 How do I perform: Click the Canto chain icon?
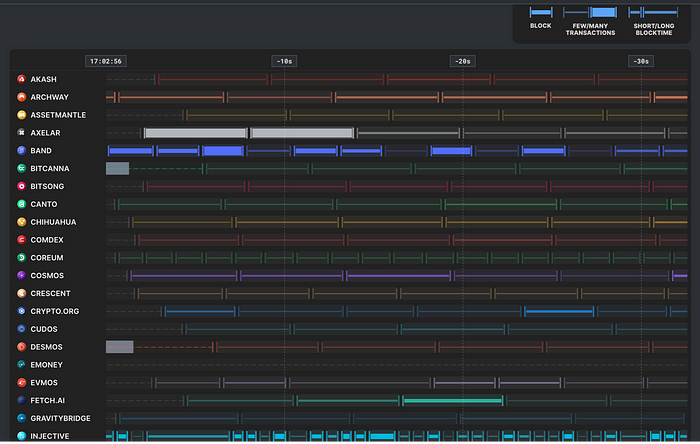[21, 204]
